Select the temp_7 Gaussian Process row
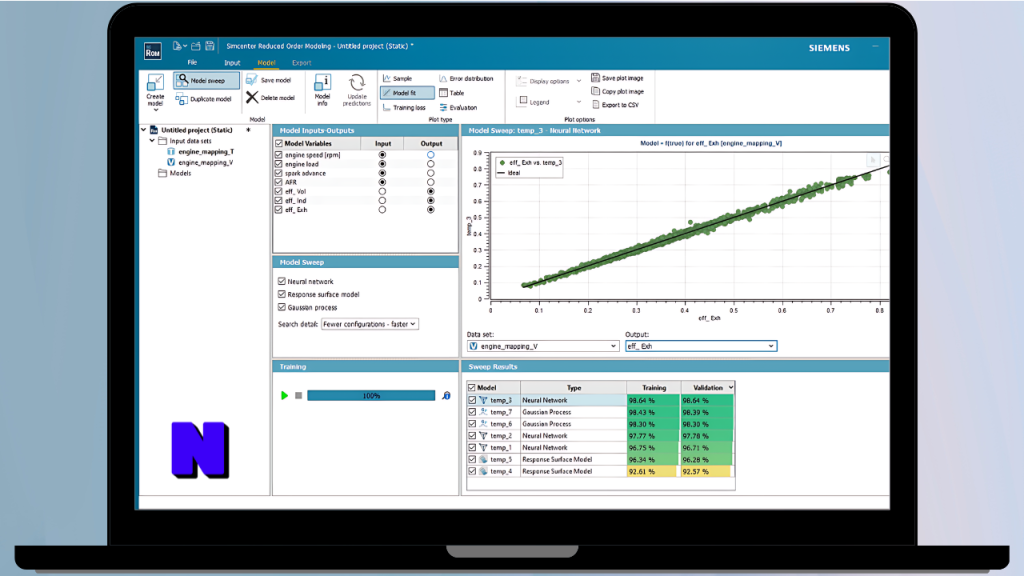 [600, 412]
